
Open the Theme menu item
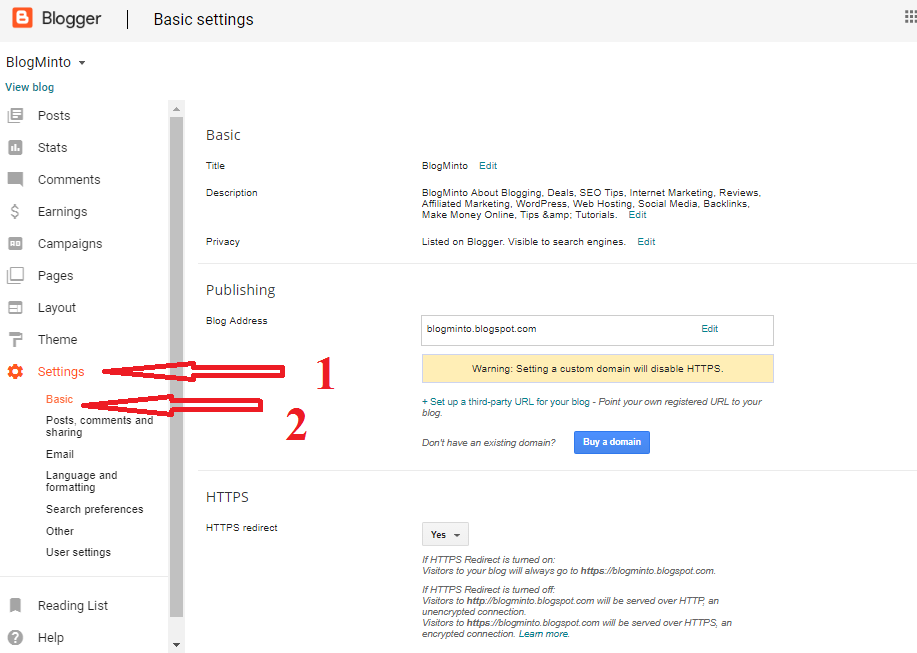[x=57, y=340]
